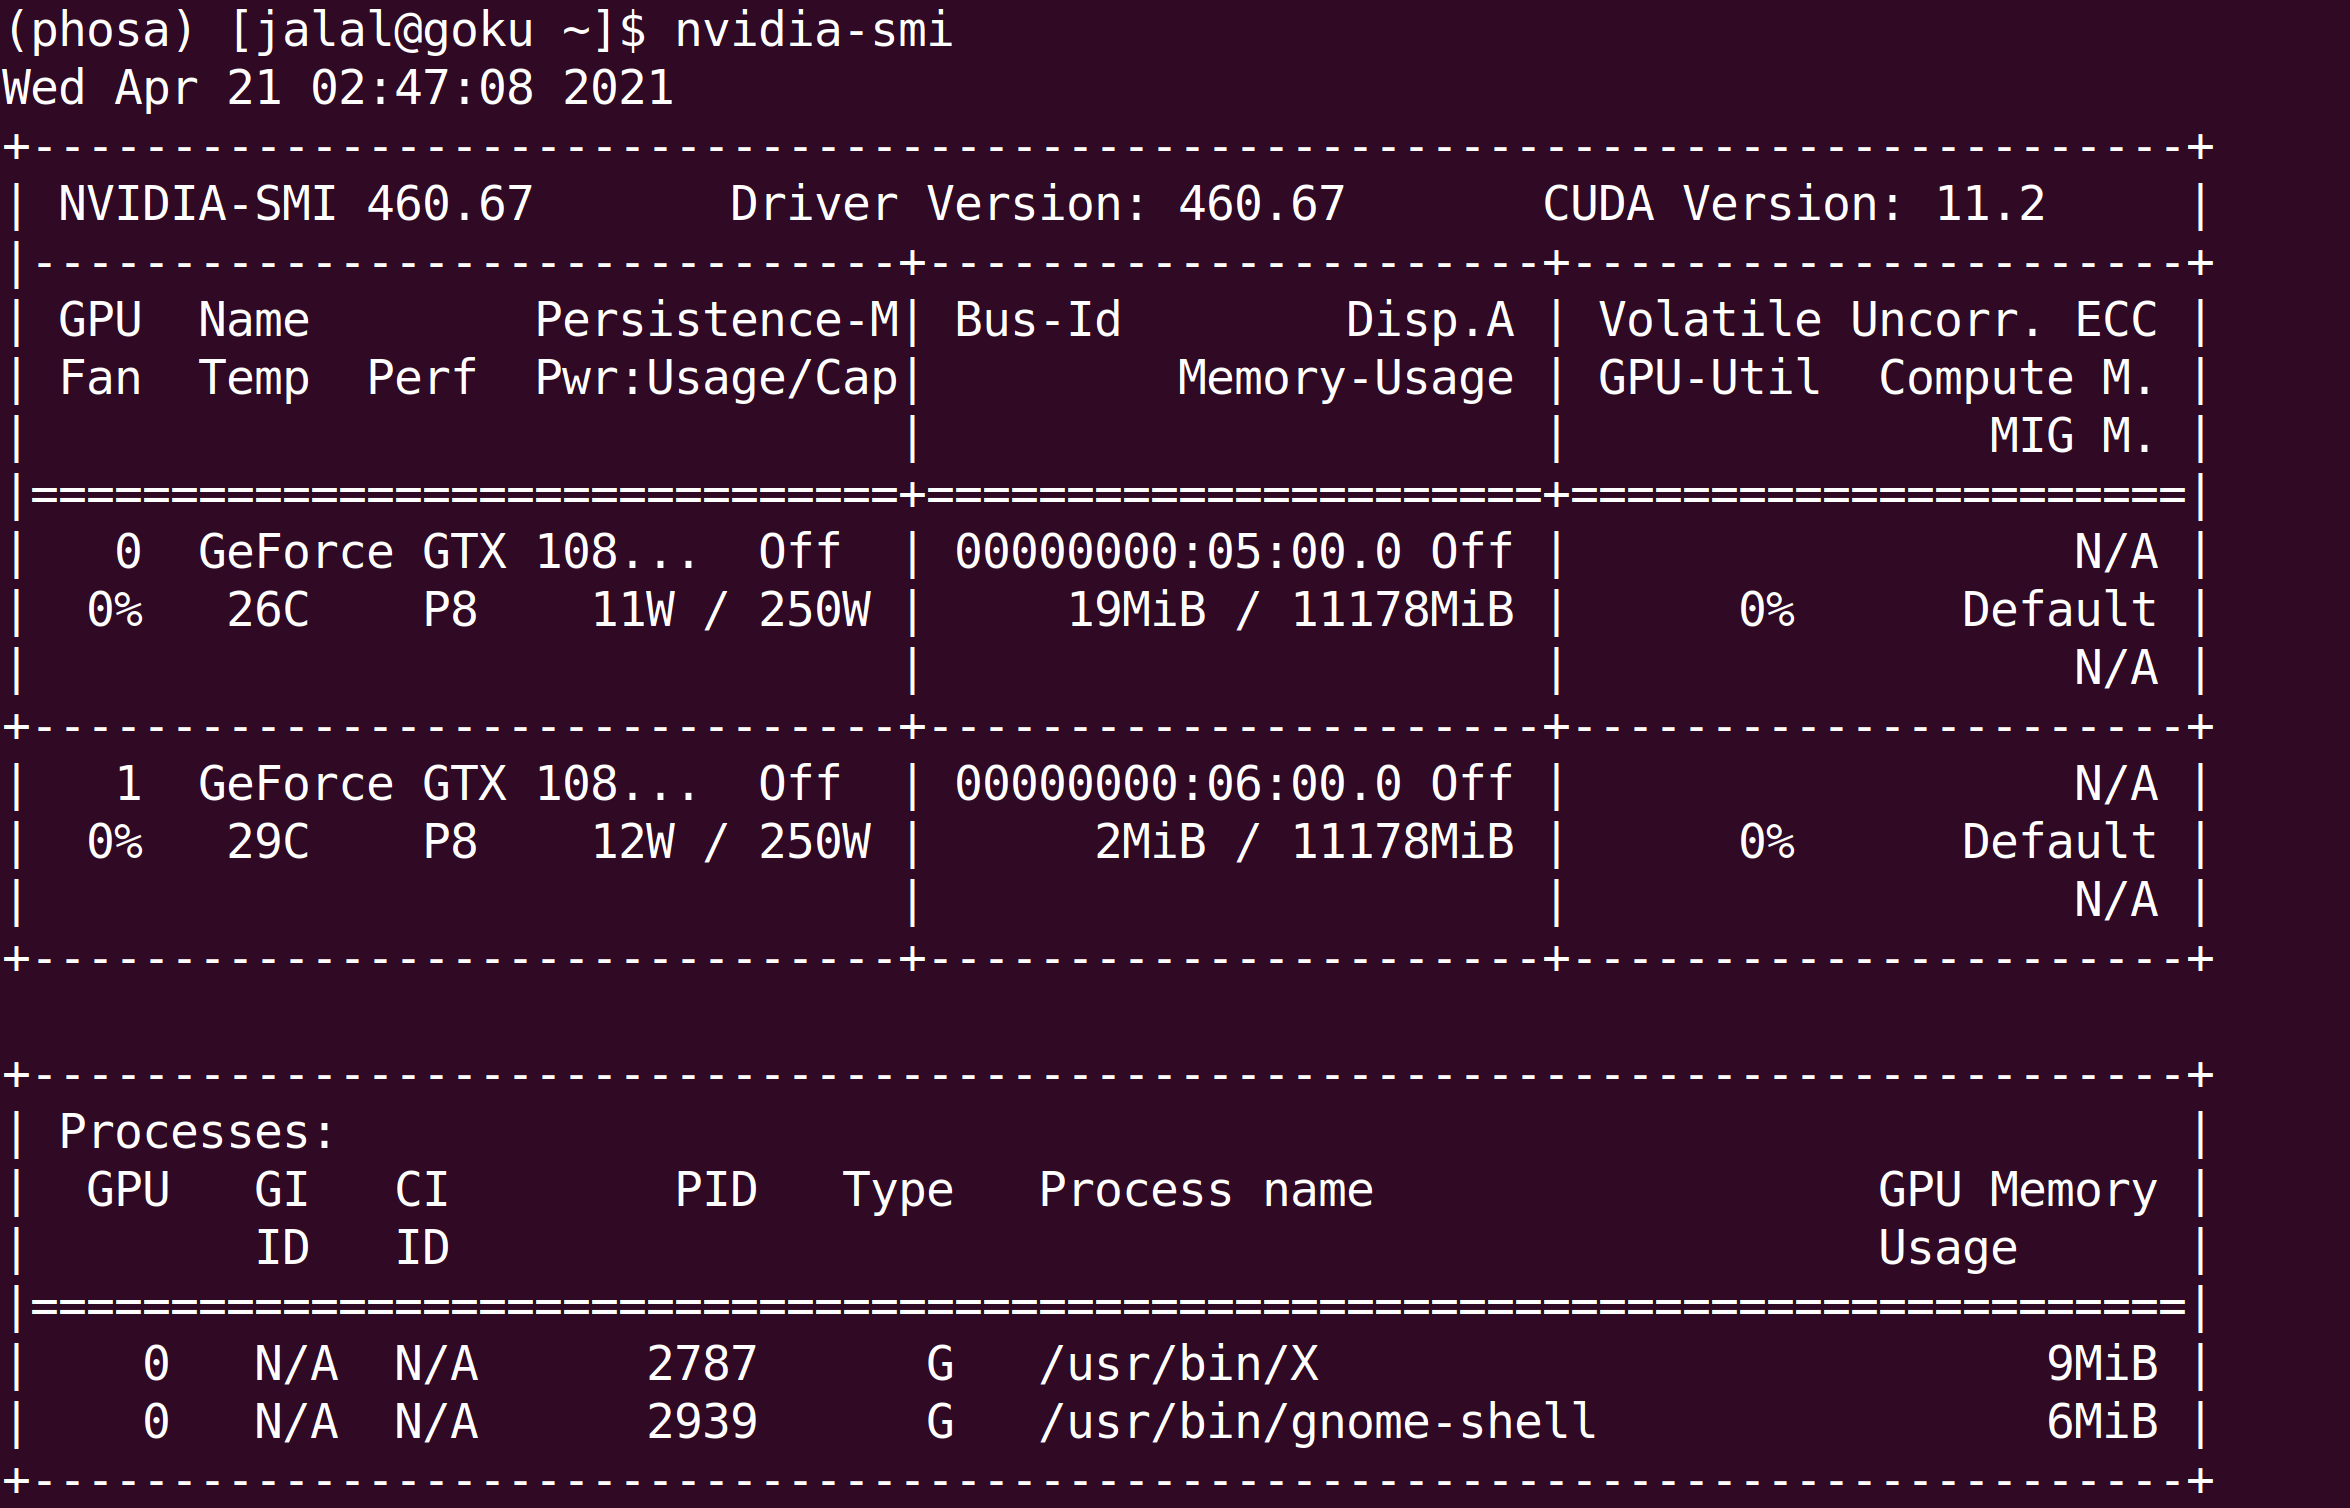Click GPU 0 memory usage 19MiB
Image resolution: width=2350 pixels, height=1508 pixels.
pos(1136,610)
